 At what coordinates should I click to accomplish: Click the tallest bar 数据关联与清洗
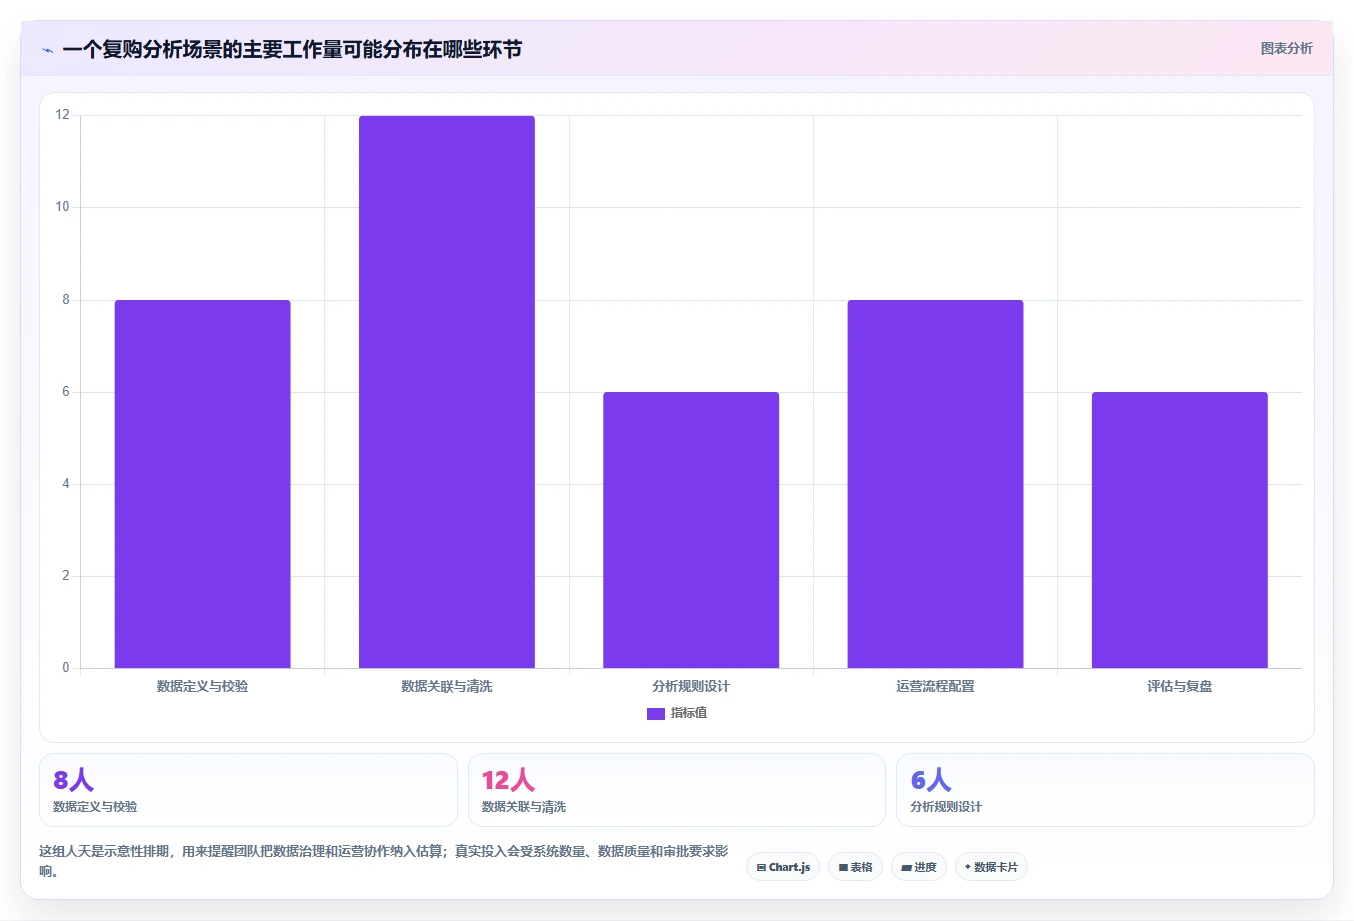pyautogui.click(x=447, y=392)
